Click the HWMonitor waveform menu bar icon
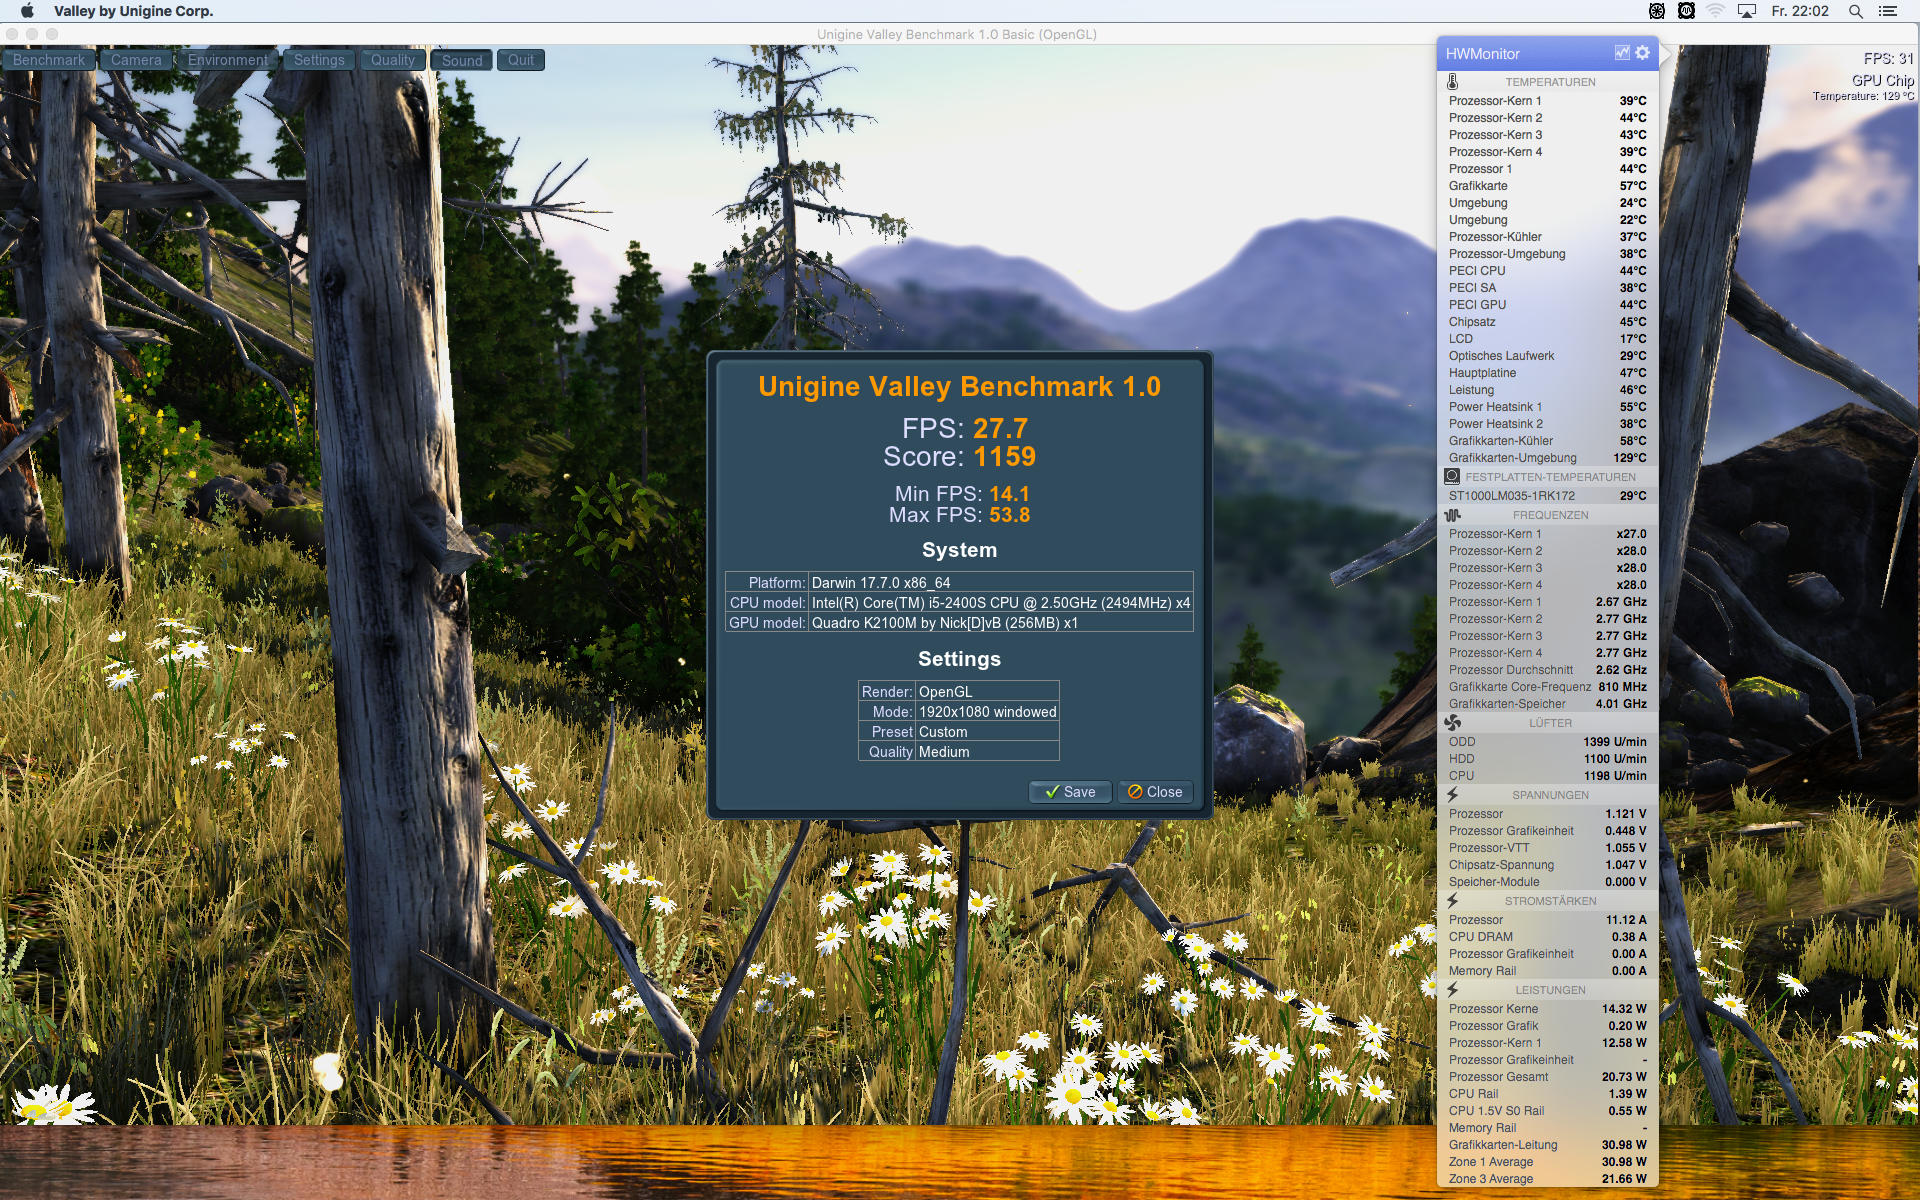Image resolution: width=1920 pixels, height=1200 pixels. point(1686,11)
